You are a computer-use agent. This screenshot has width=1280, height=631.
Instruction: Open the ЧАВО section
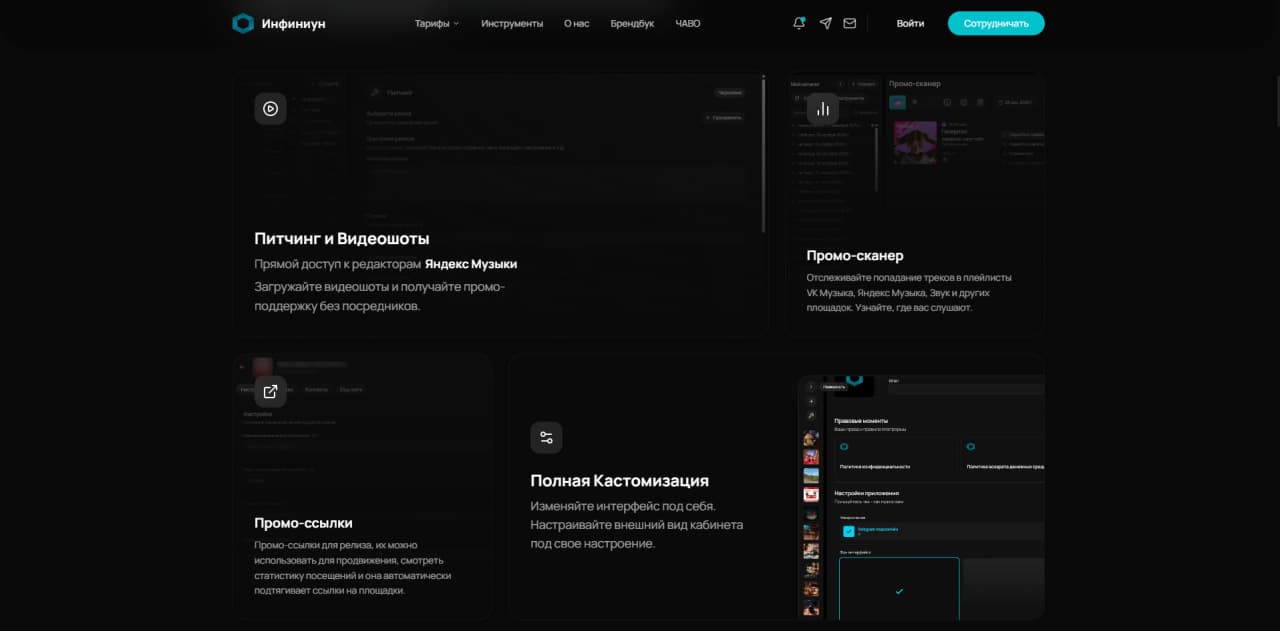pos(688,23)
